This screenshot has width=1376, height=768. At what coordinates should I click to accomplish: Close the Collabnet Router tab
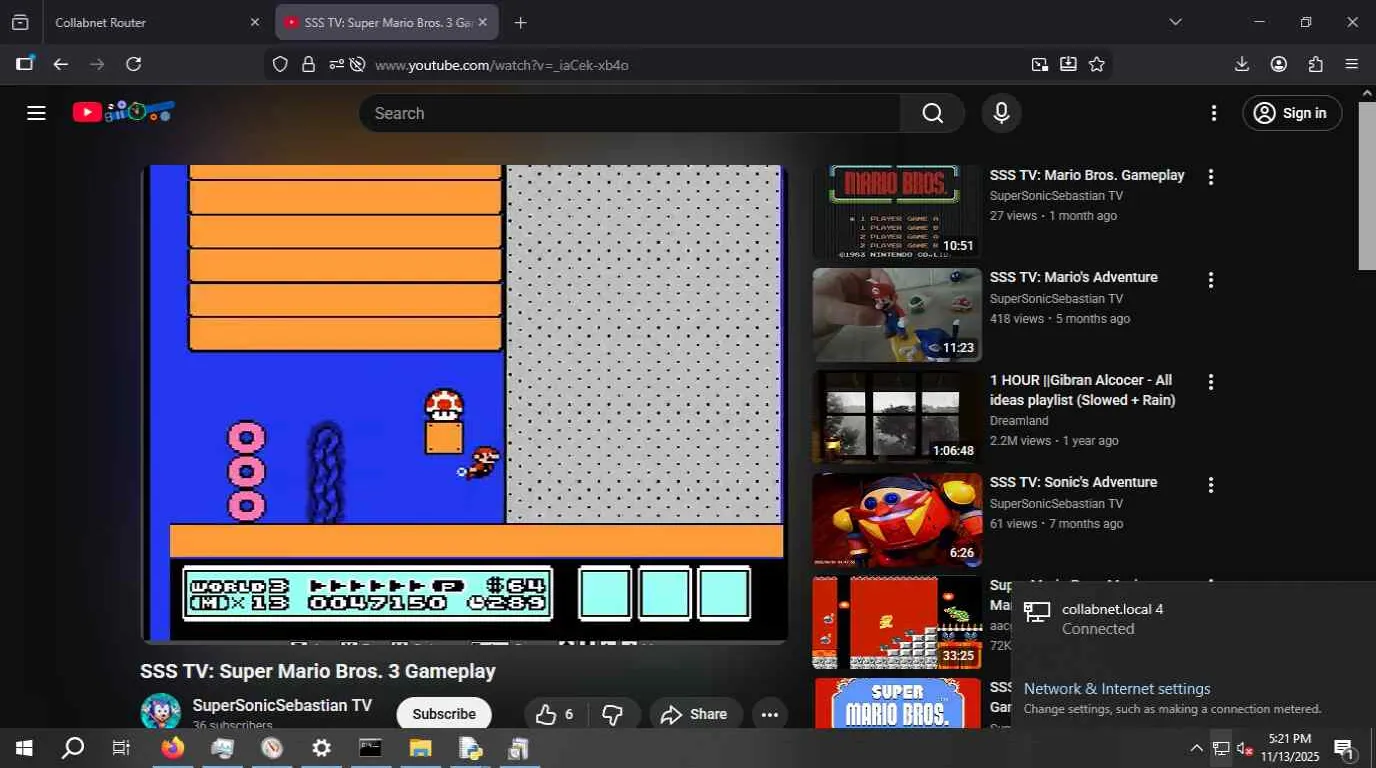[x=254, y=22]
